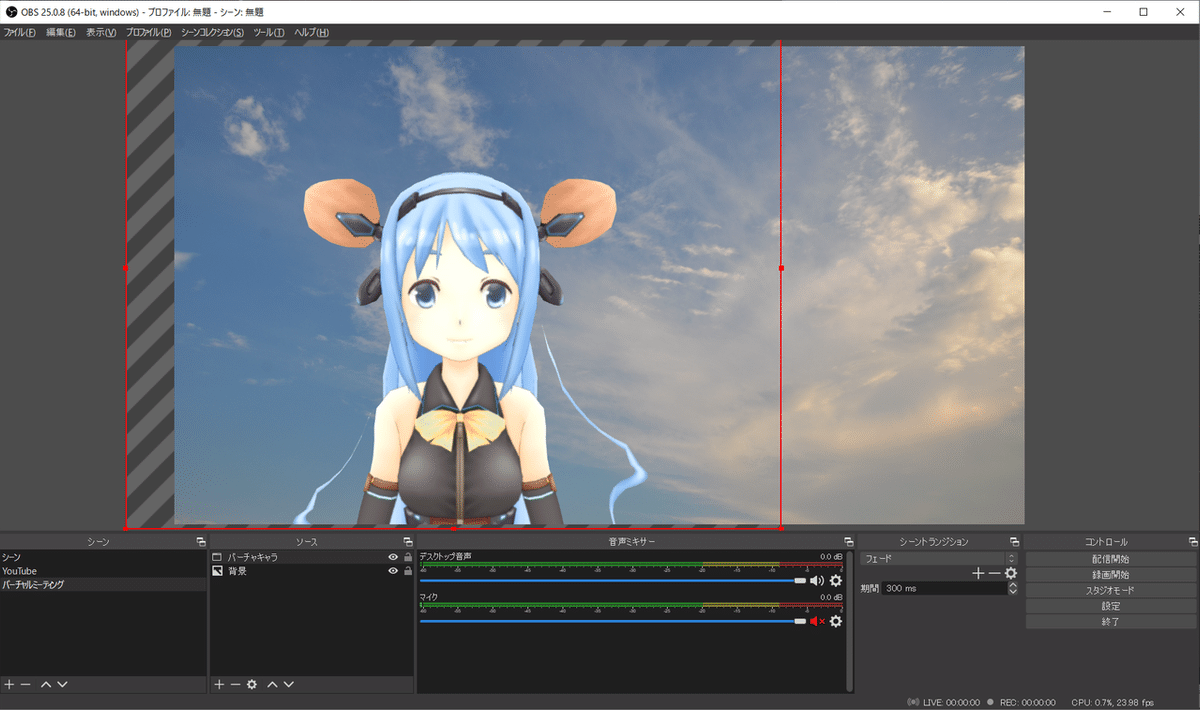Screen dimensions: 1200x710
Task: Click the OBS logo in the title bar
Action: coord(10,12)
